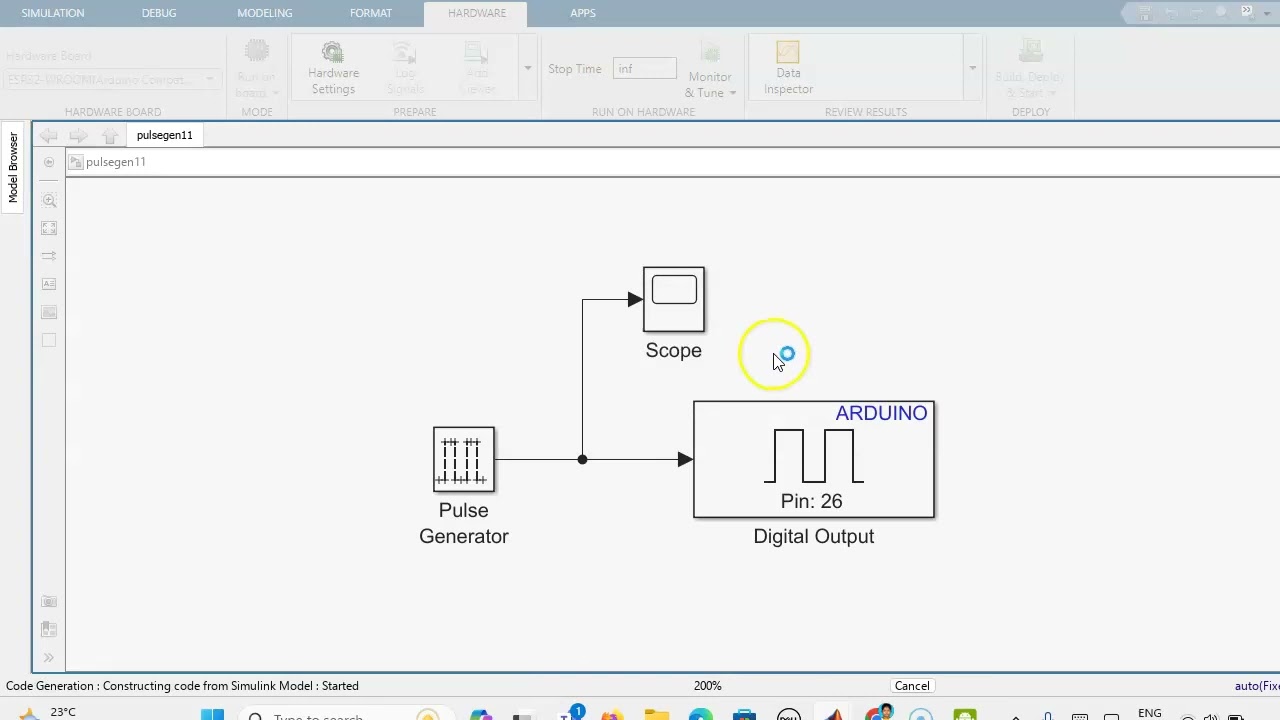Click the search magnifier in quick access toolbar
This screenshot has height=720, width=1280.
tap(1221, 12)
